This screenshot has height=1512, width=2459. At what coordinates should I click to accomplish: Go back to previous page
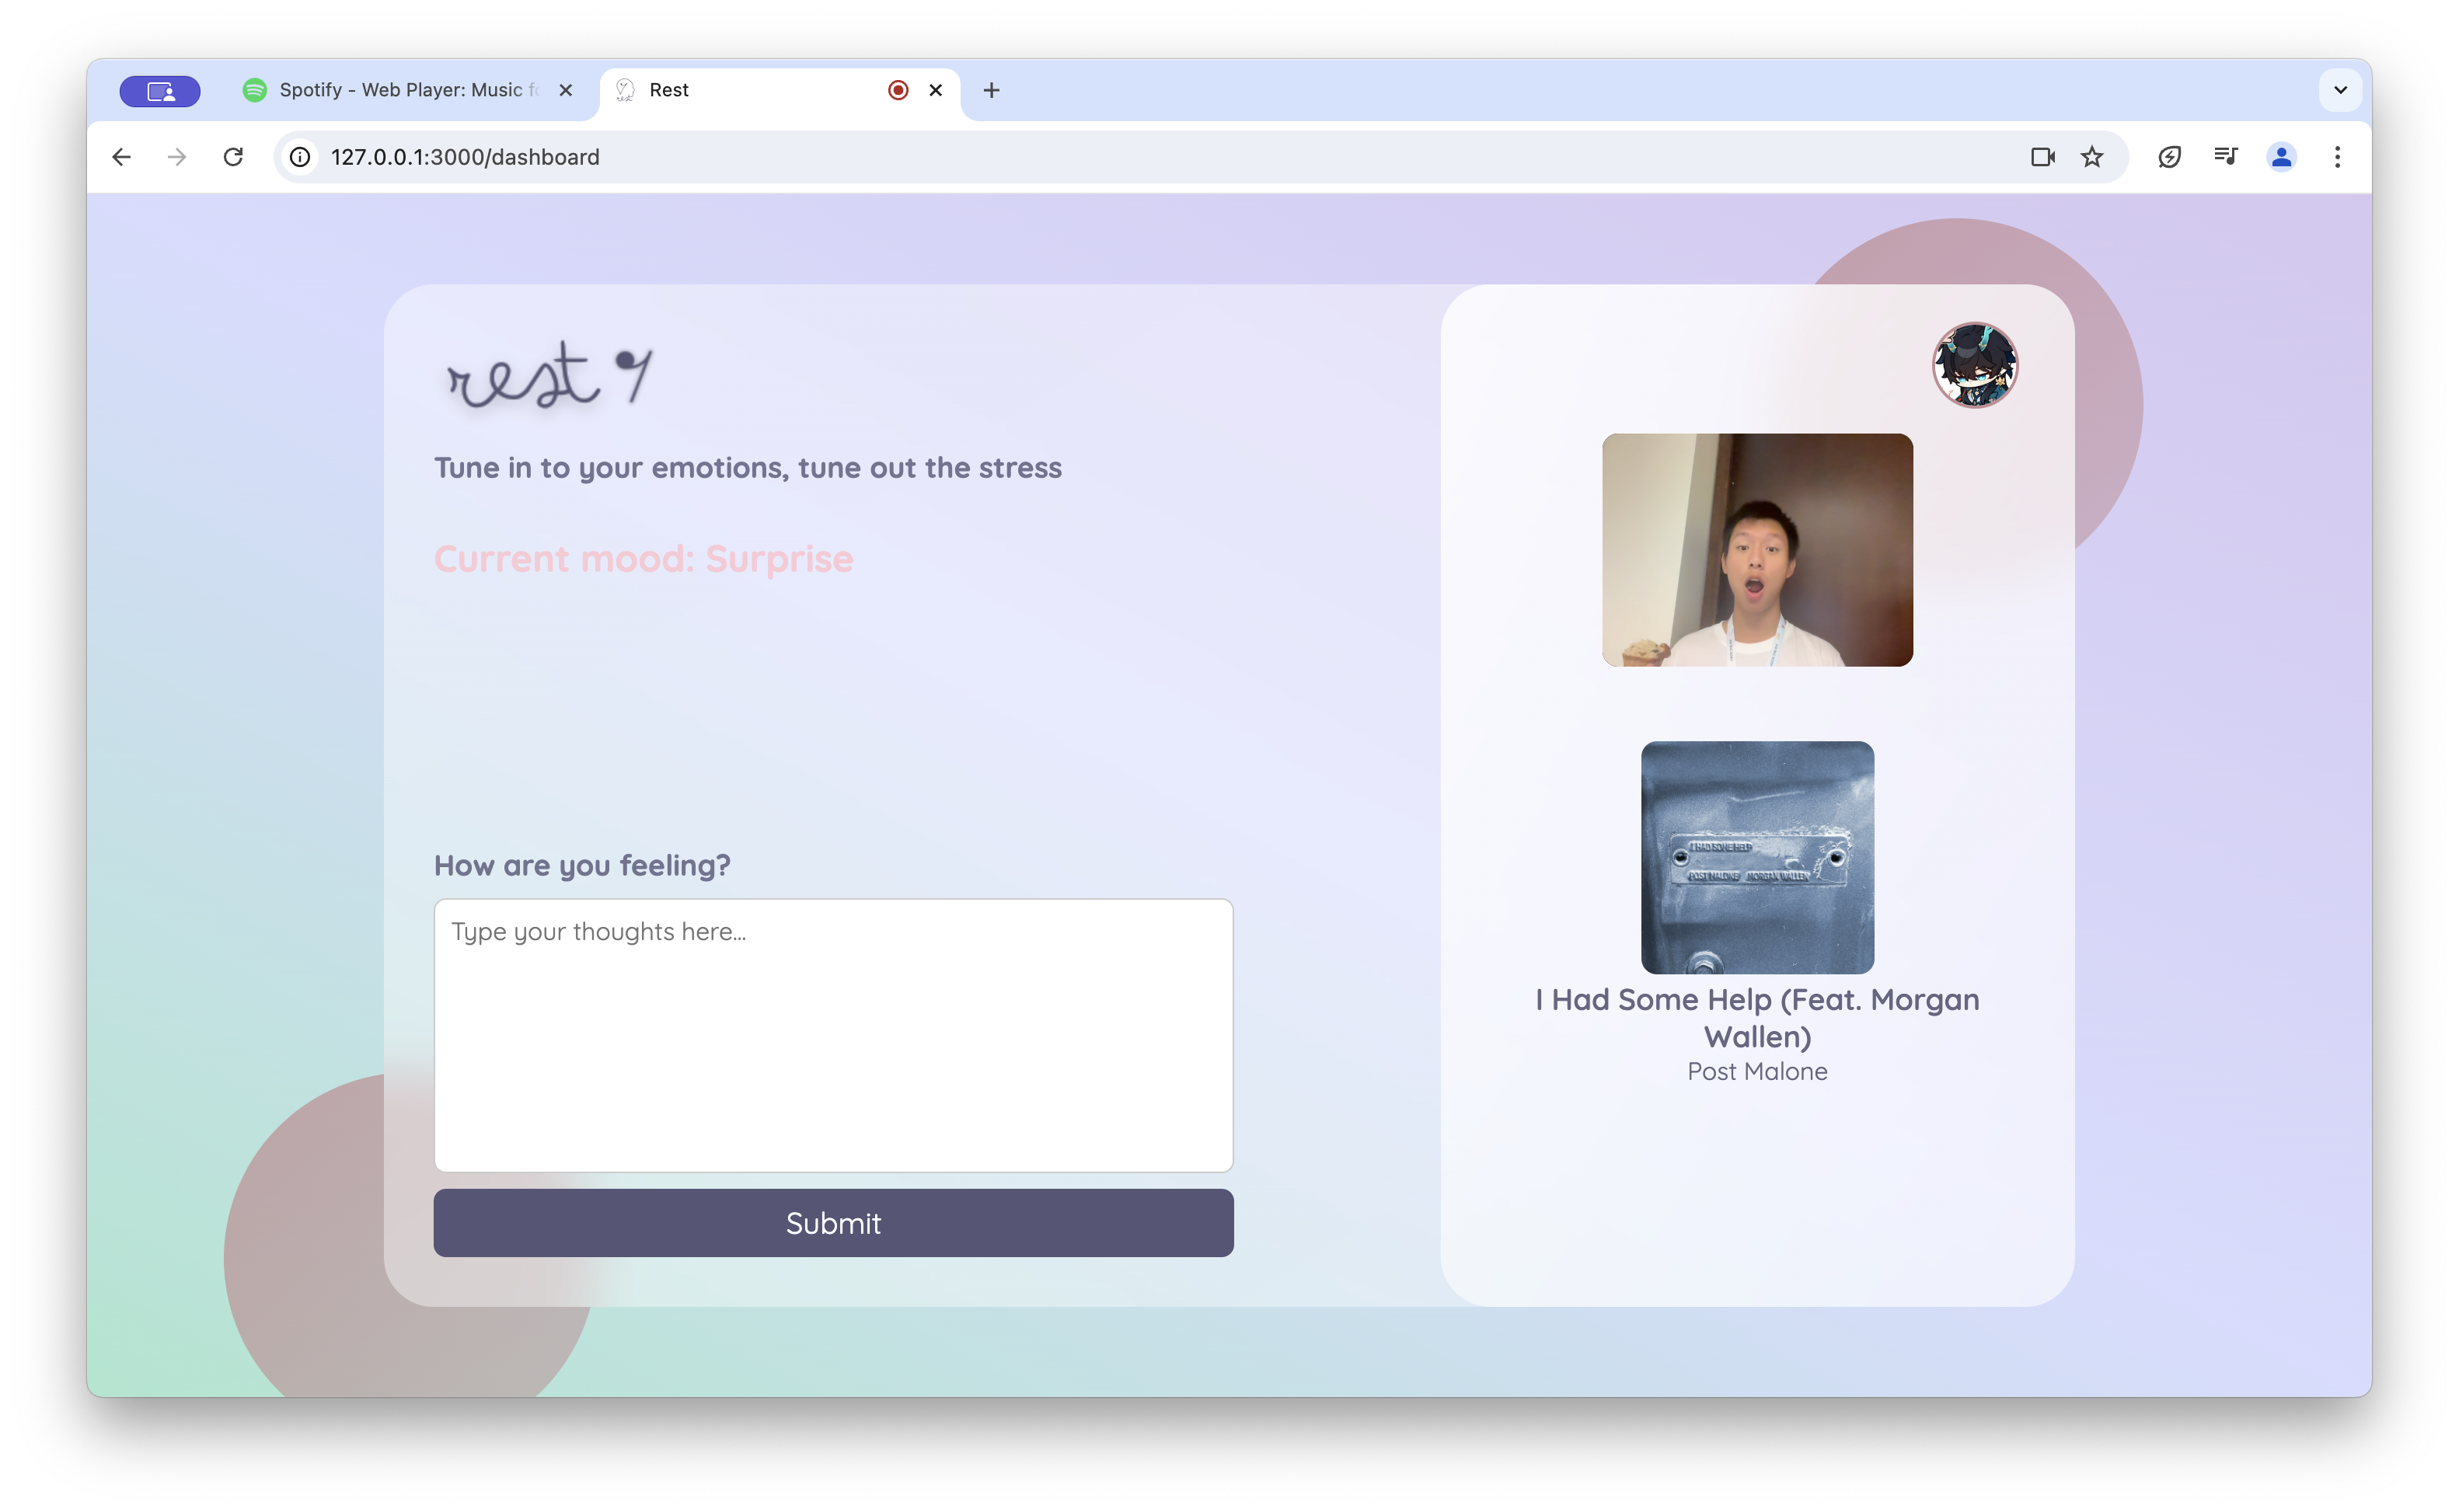coord(121,157)
